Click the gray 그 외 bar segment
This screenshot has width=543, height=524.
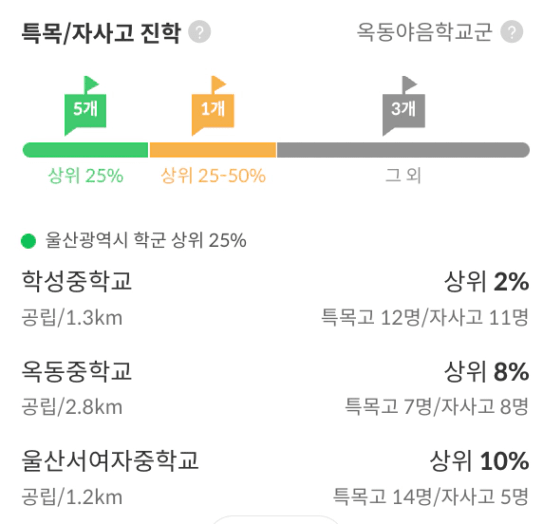pyautogui.click(x=403, y=150)
